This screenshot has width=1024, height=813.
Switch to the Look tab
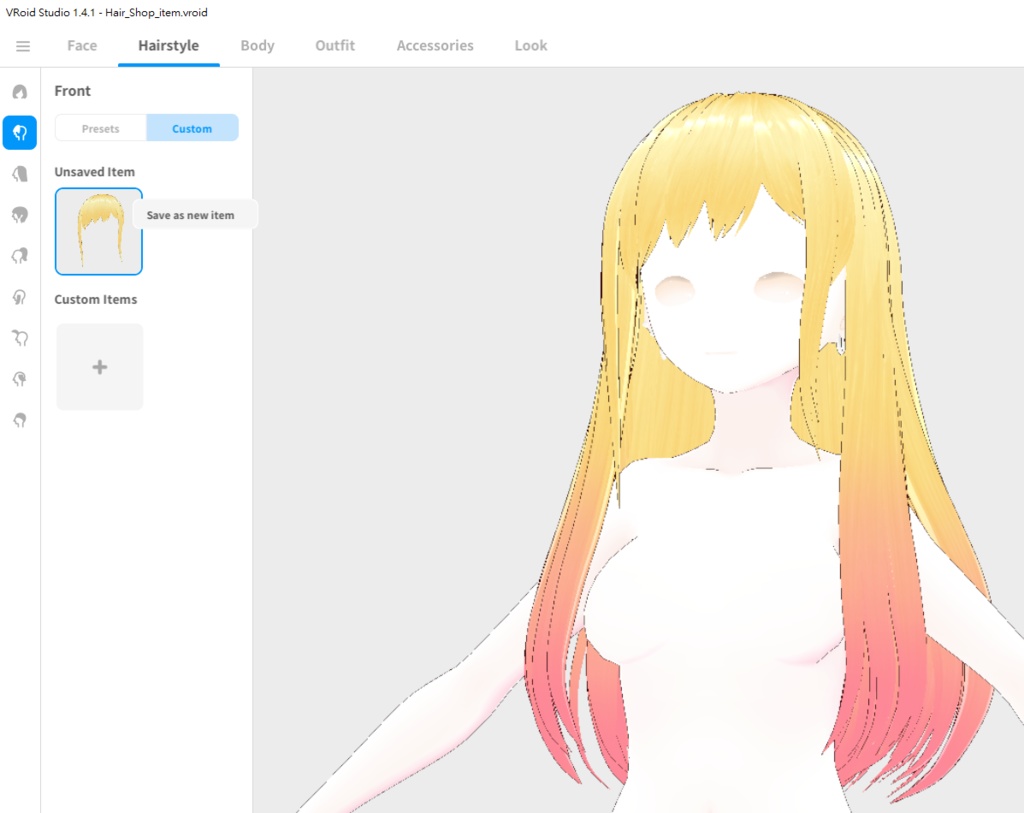(x=530, y=45)
